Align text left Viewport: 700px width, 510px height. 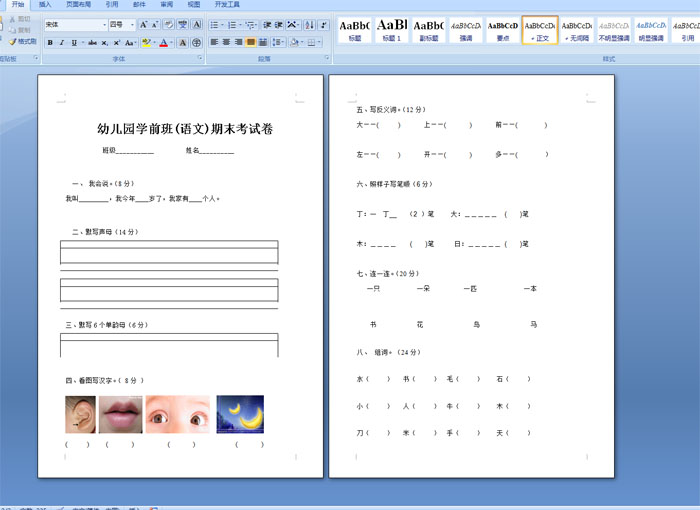click(x=214, y=42)
